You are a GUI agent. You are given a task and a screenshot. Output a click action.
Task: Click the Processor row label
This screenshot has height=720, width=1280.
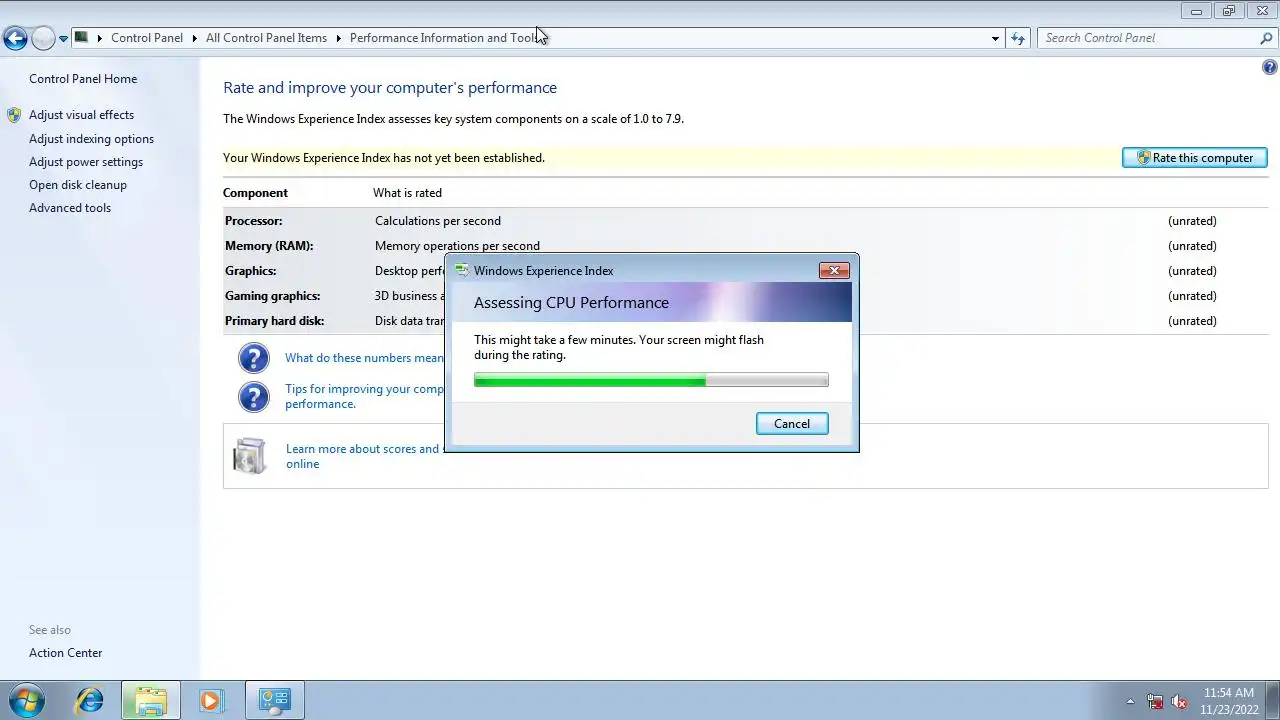[254, 221]
